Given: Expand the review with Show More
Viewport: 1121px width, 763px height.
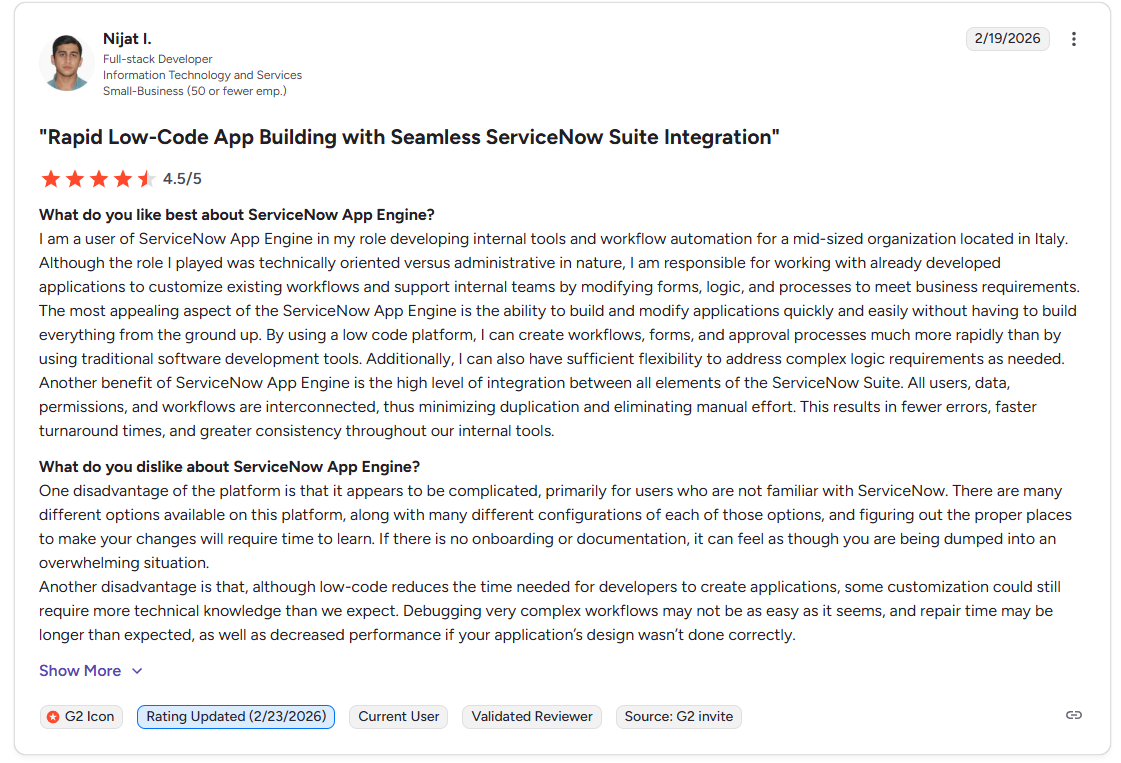Looking at the screenshot, I should (91, 671).
